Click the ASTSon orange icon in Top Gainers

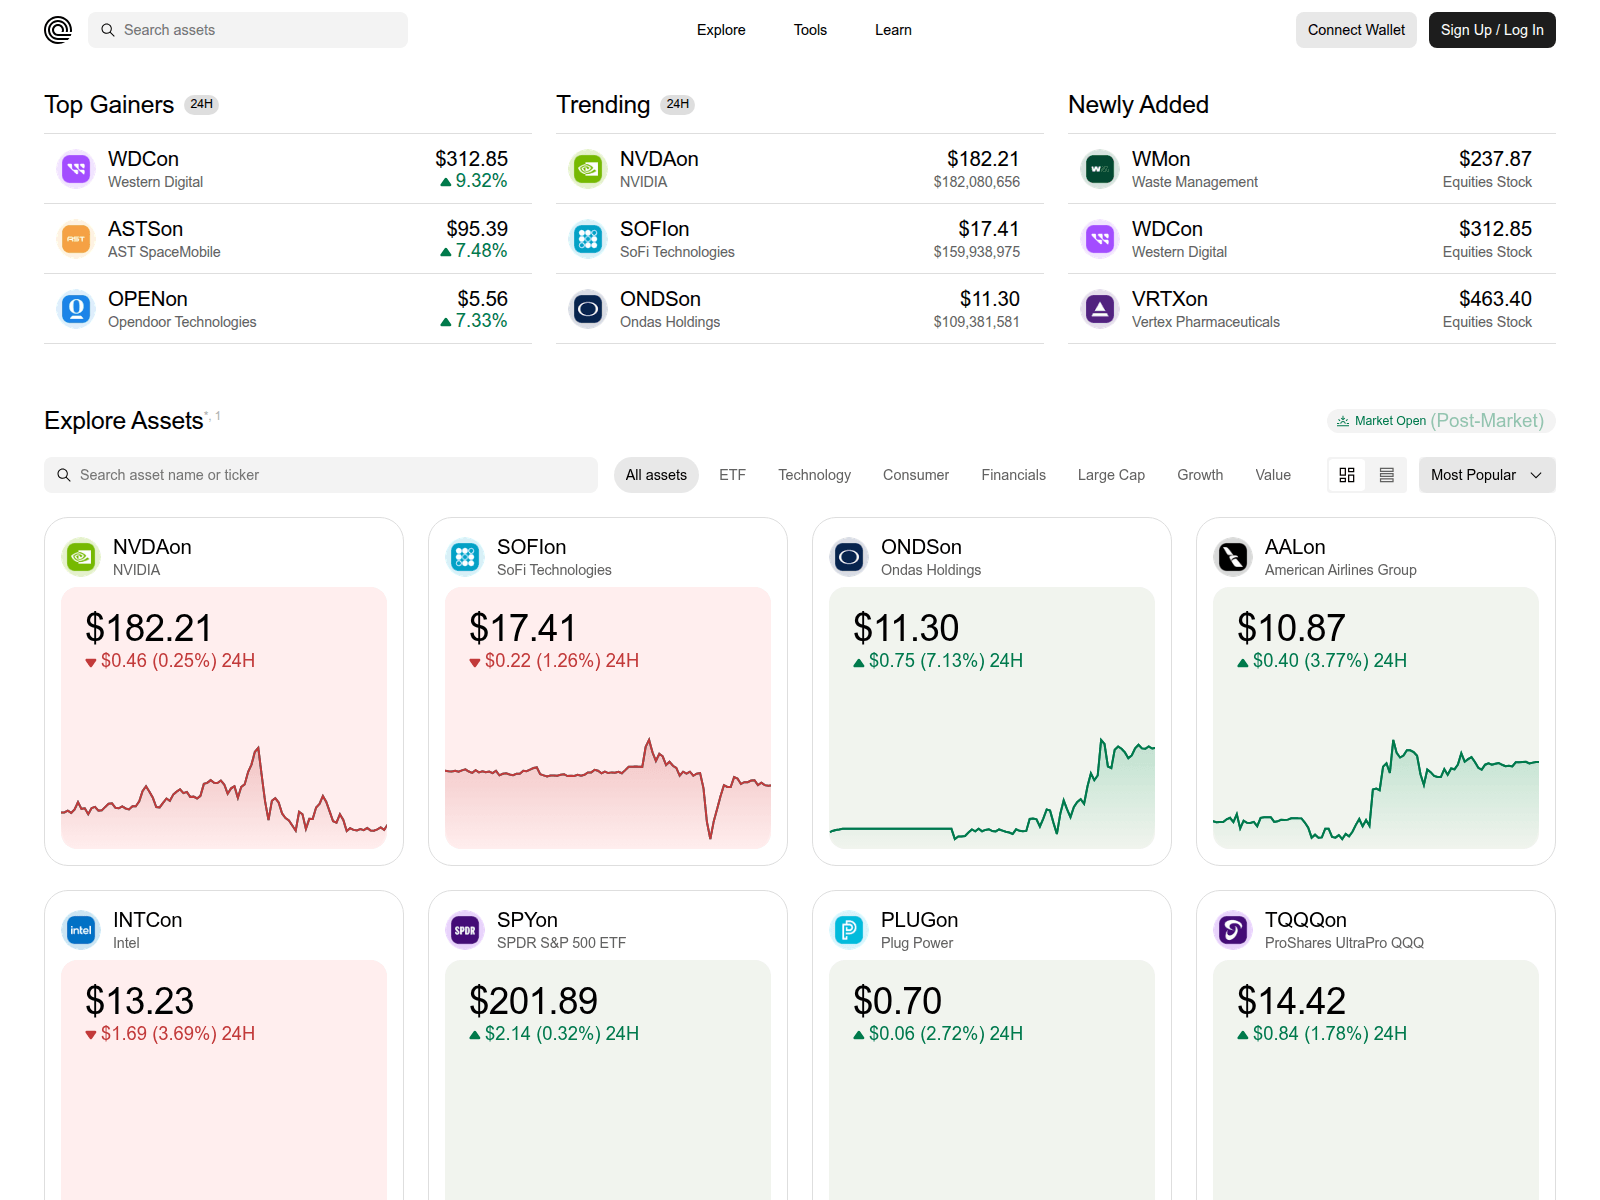(76, 239)
